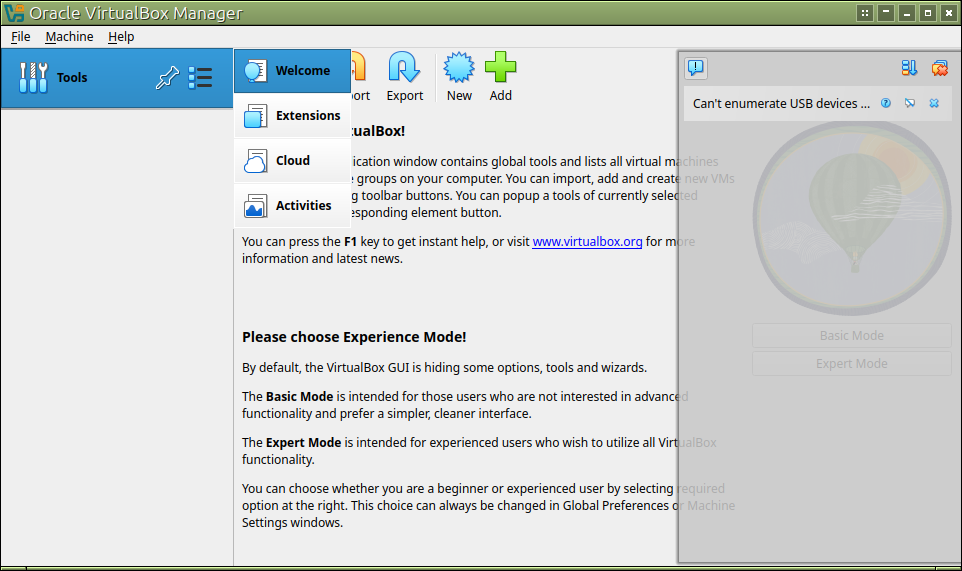Open the Machine menu
The image size is (962, 571).
(x=69, y=37)
